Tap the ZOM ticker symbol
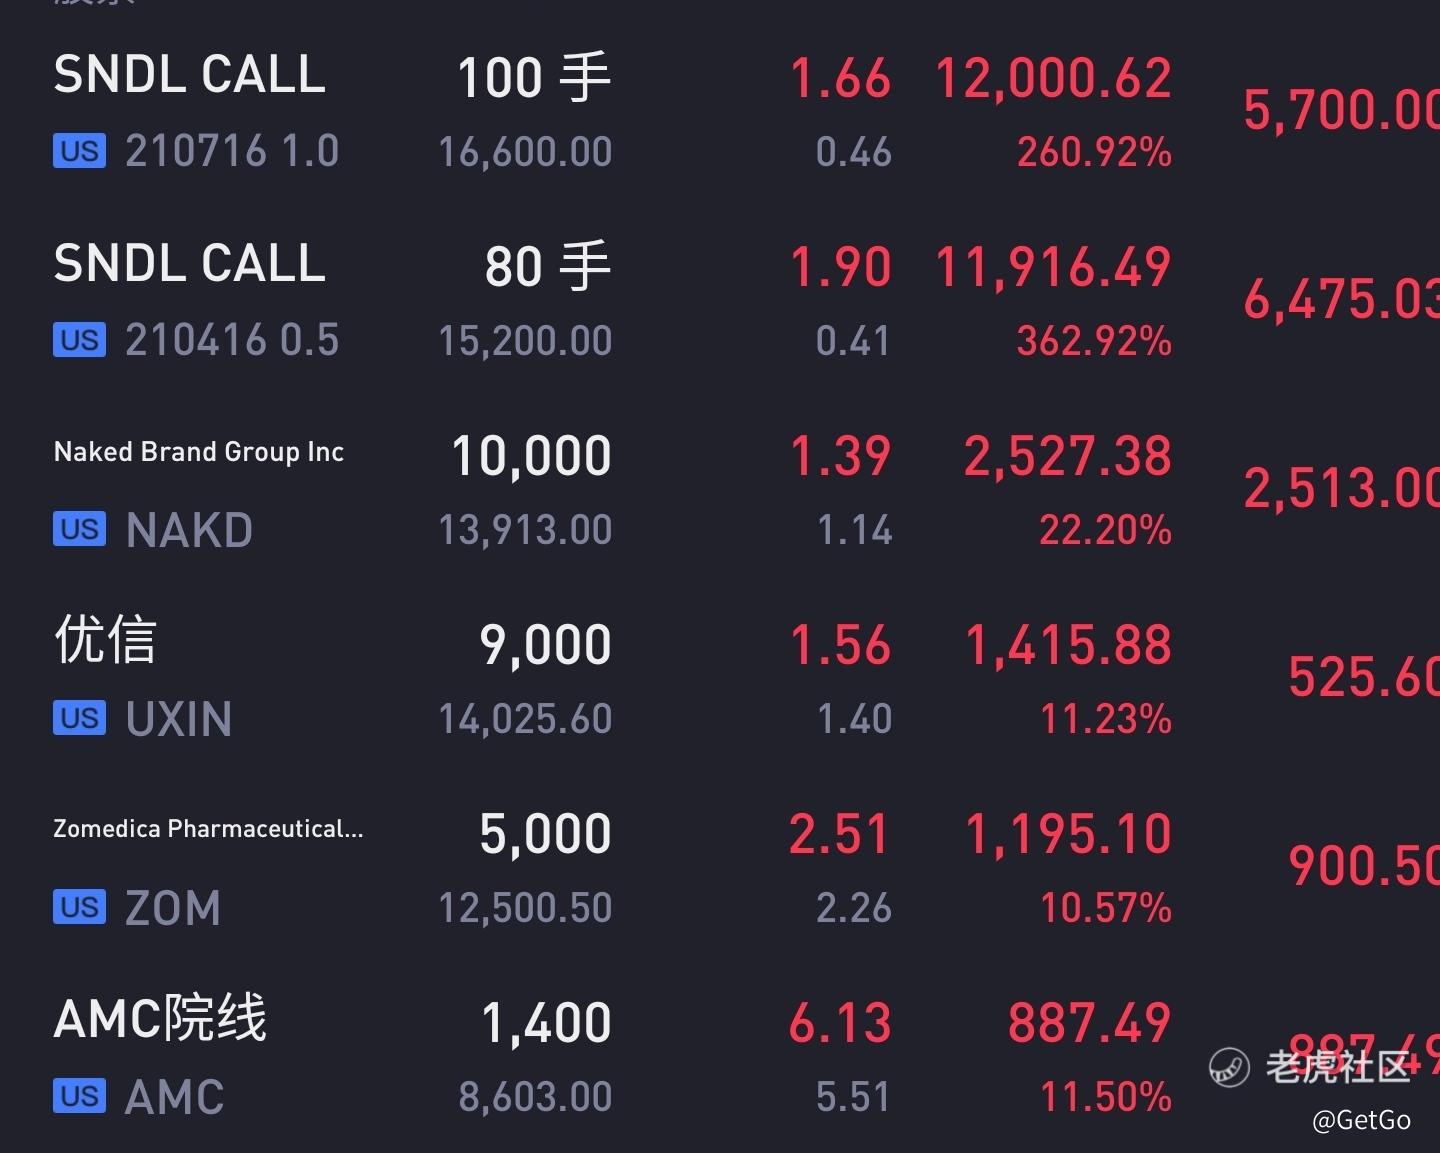 point(173,908)
